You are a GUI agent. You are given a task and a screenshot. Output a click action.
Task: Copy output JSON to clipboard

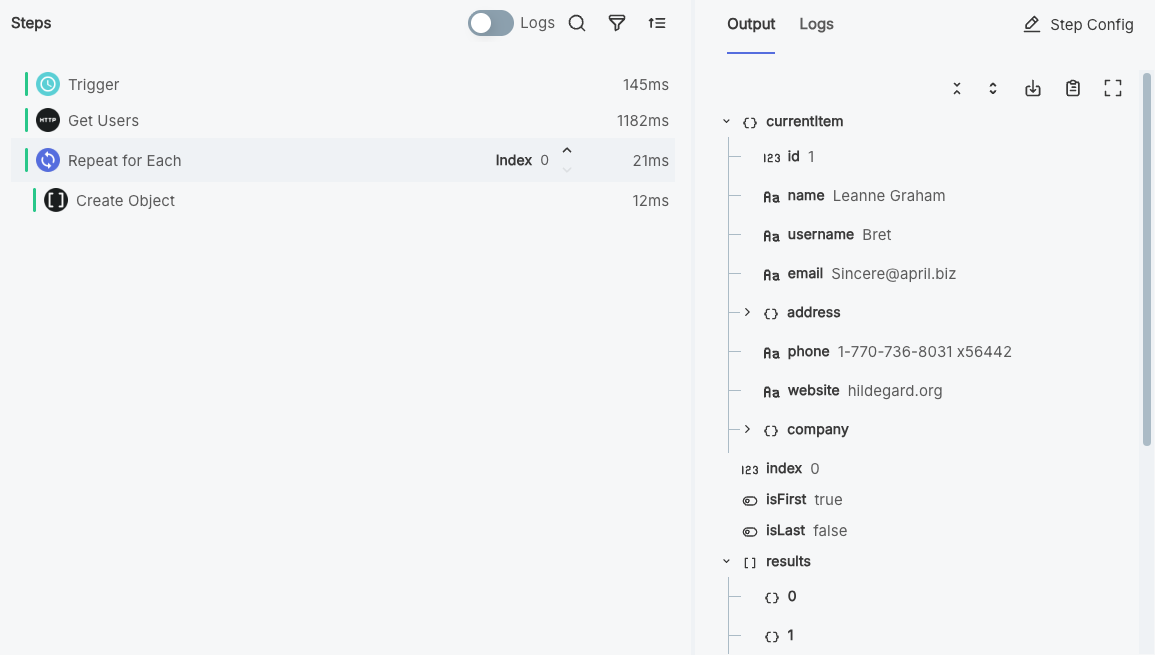(1073, 88)
